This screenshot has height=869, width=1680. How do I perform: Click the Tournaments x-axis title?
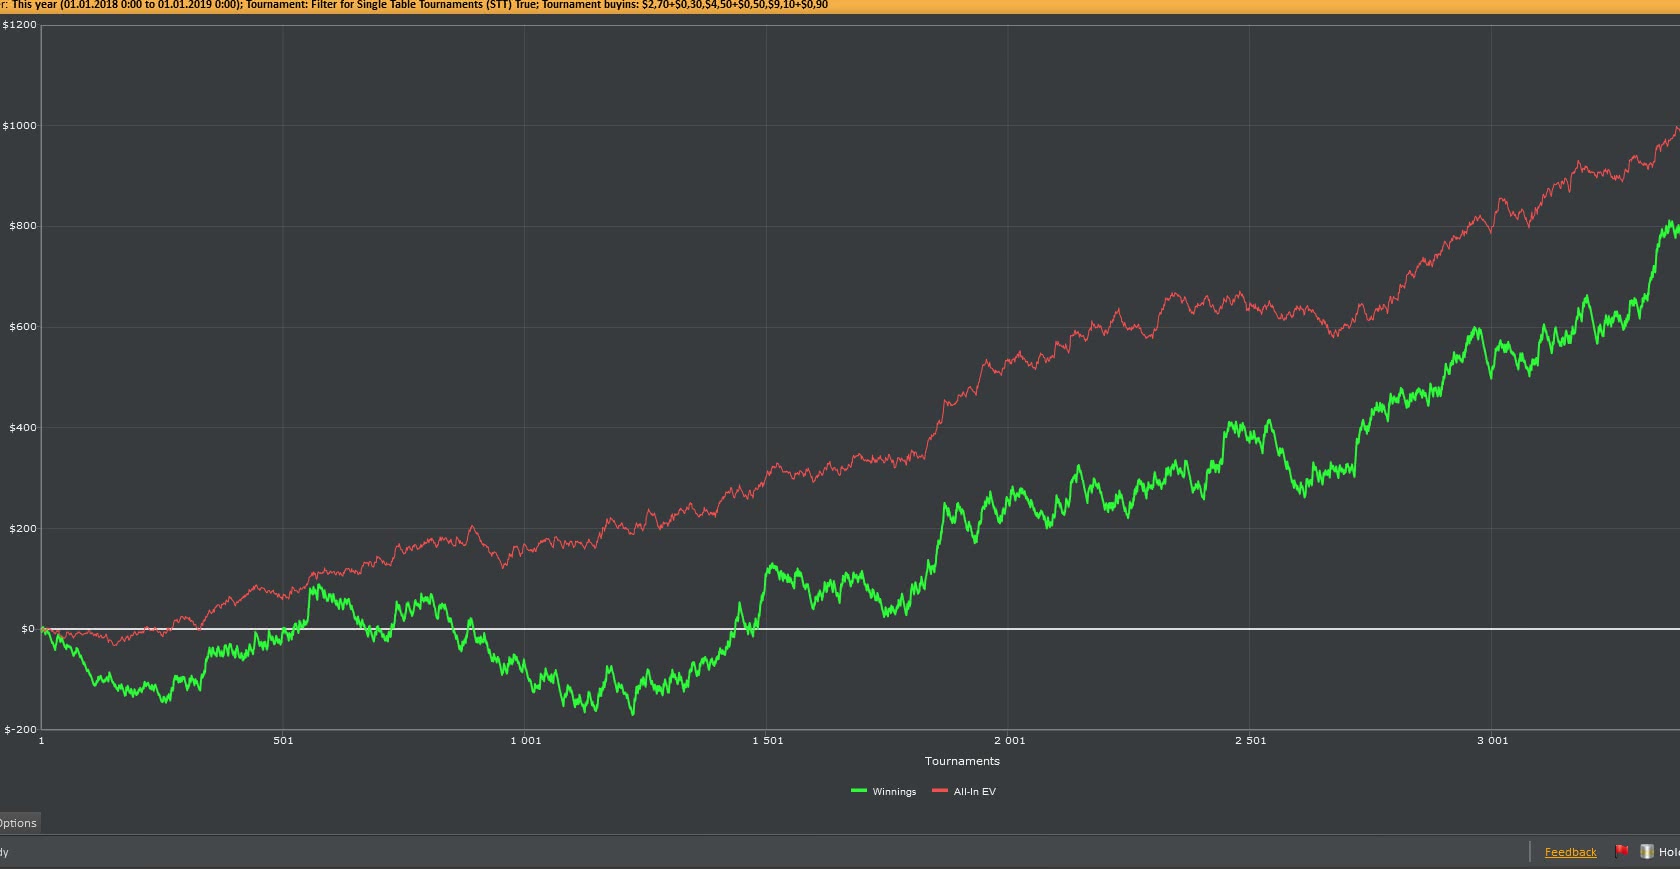coord(962,761)
